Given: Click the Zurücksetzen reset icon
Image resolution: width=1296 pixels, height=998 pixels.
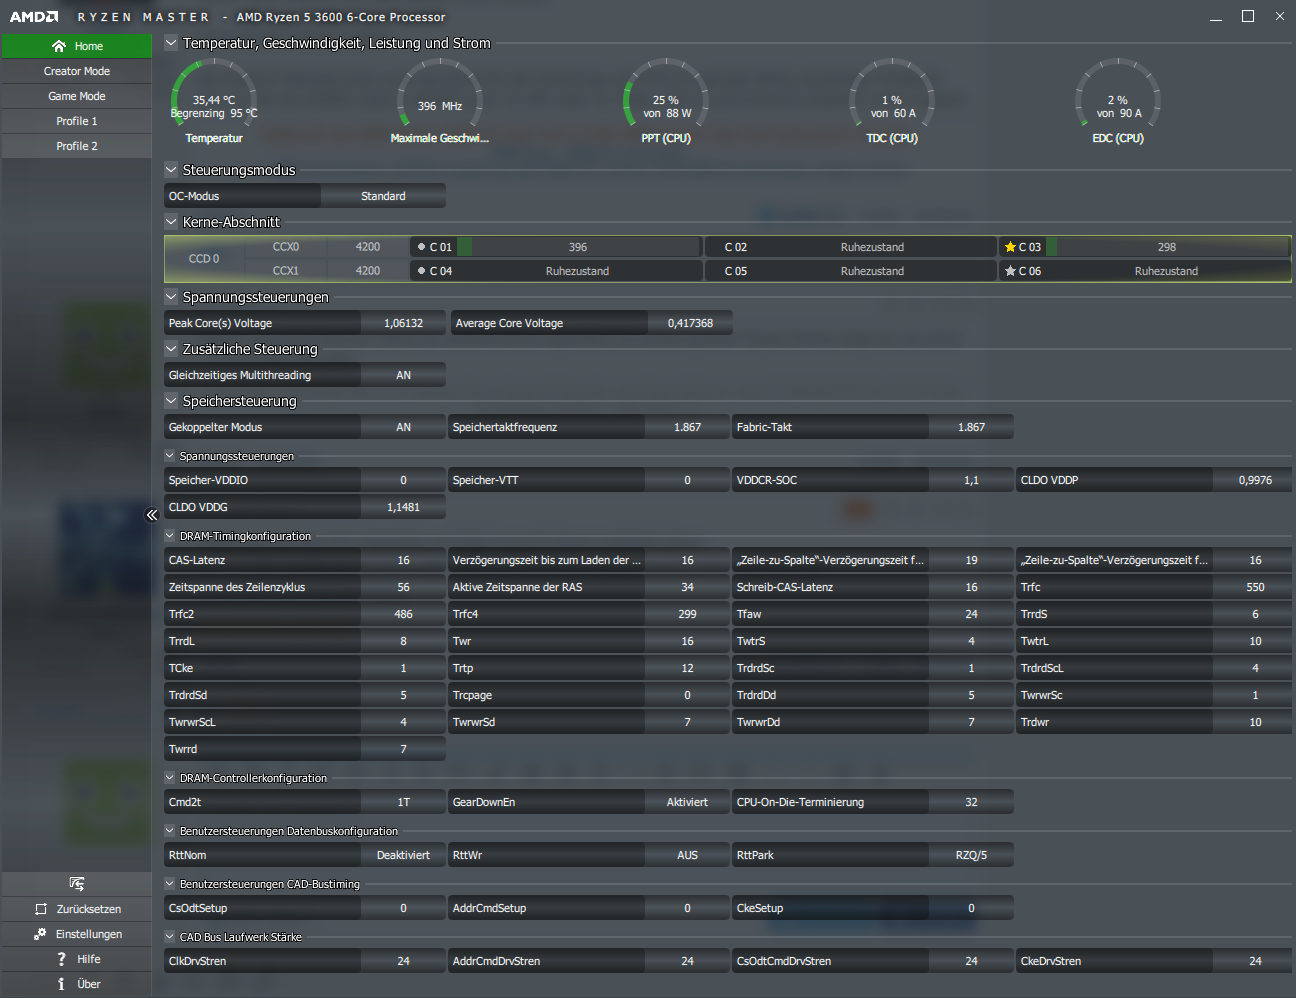Looking at the screenshot, I should (41, 909).
